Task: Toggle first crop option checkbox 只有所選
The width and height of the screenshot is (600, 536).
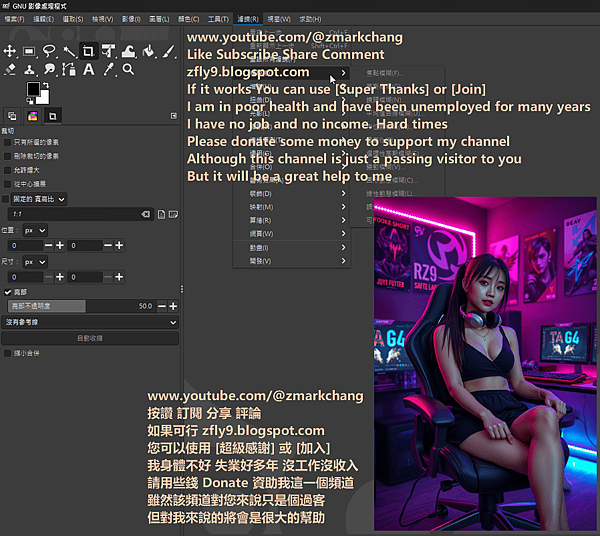Action: tap(7, 142)
